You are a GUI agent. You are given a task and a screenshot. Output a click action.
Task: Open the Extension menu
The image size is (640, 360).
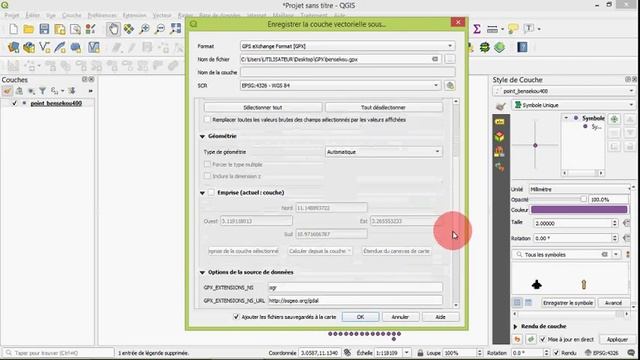tap(134, 15)
